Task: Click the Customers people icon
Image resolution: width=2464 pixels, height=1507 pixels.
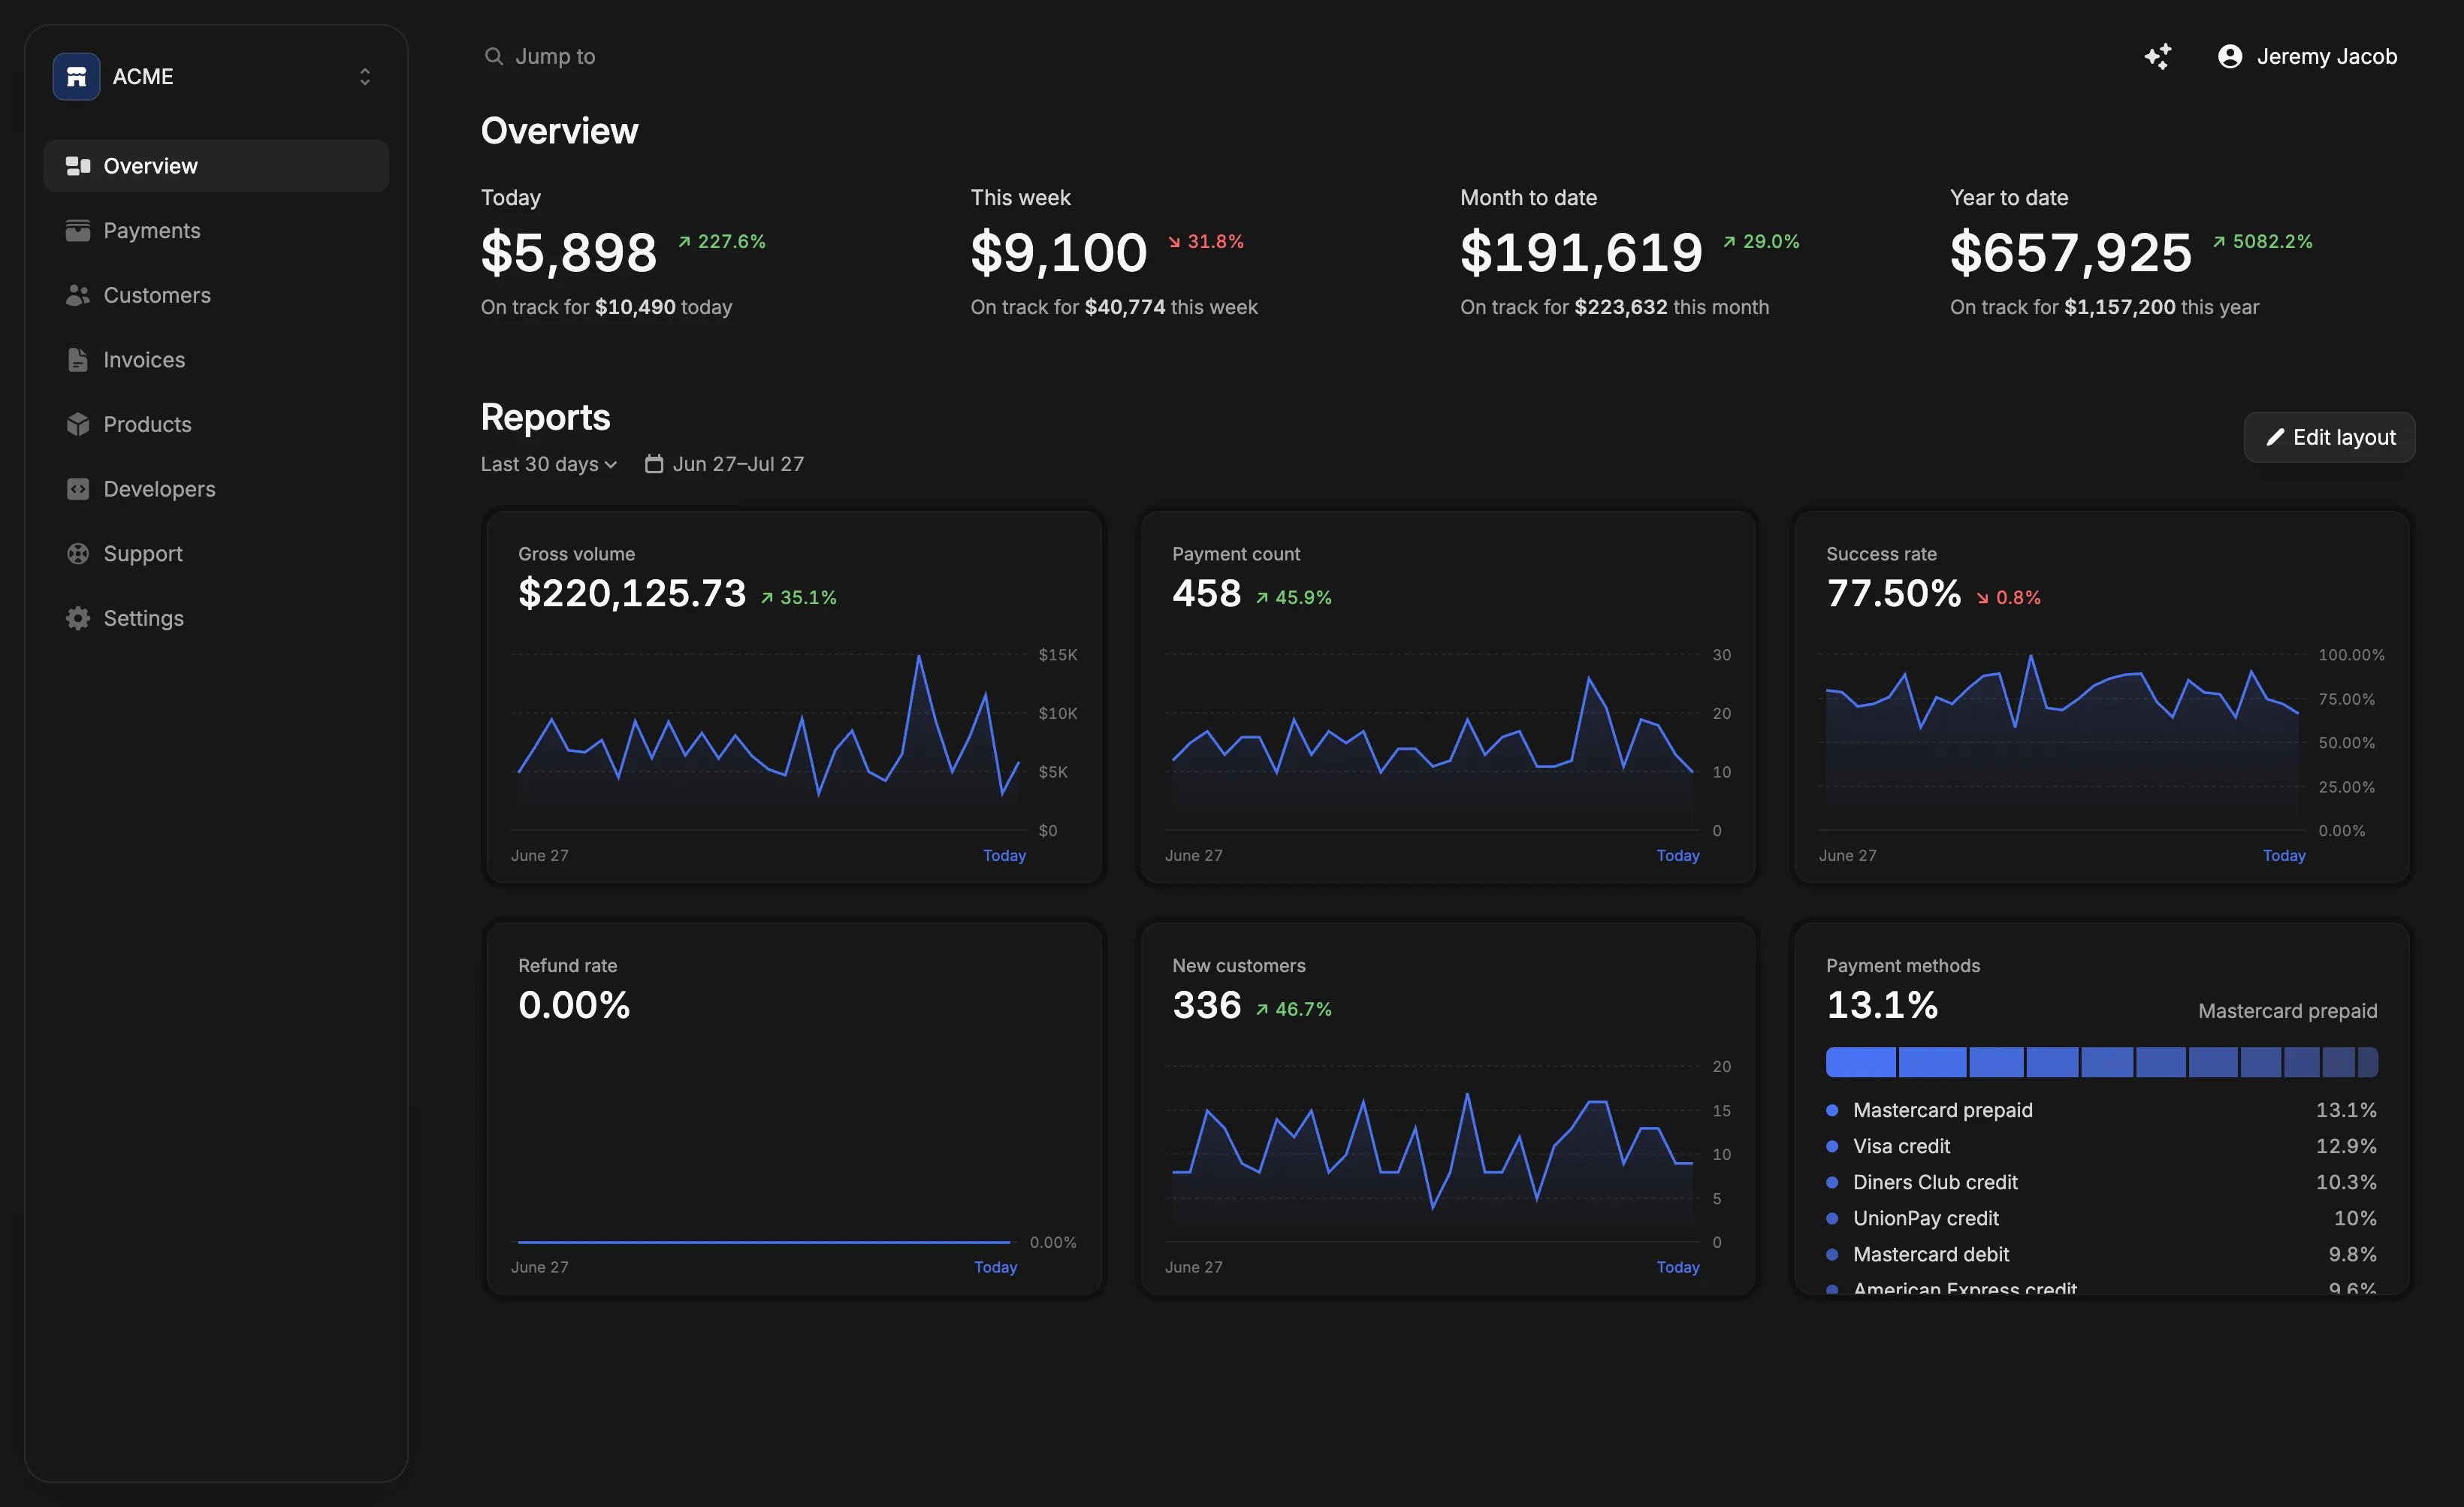Action: click(78, 295)
